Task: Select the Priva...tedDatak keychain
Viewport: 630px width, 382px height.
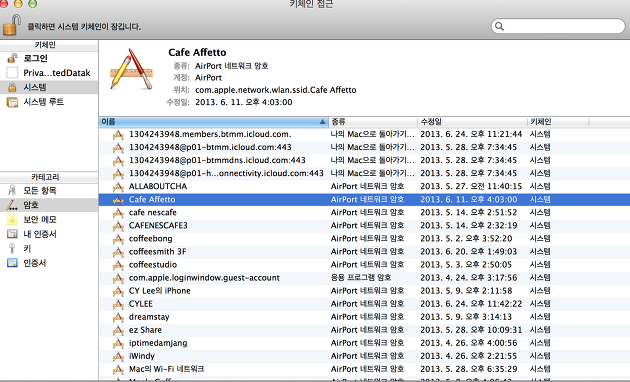Action: click(49, 73)
